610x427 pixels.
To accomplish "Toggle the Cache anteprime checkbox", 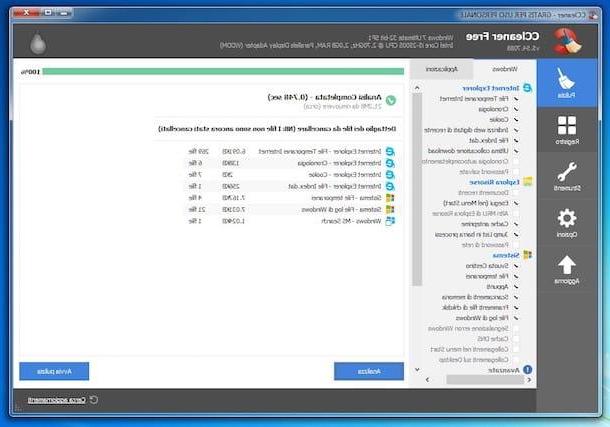I will (x=516, y=224).
